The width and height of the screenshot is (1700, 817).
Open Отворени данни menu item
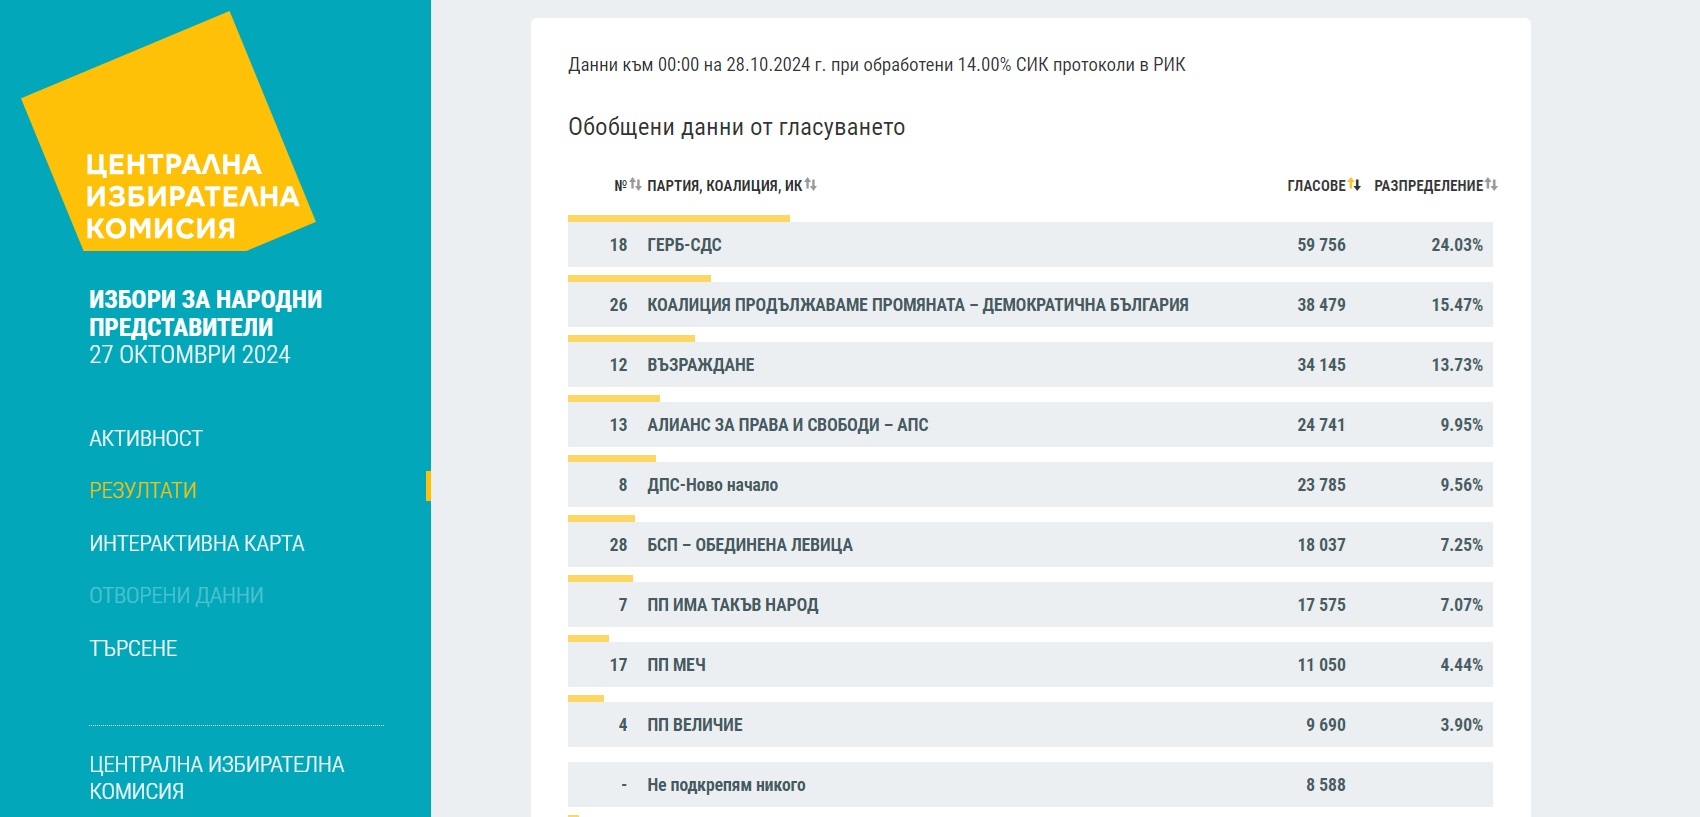[176, 595]
